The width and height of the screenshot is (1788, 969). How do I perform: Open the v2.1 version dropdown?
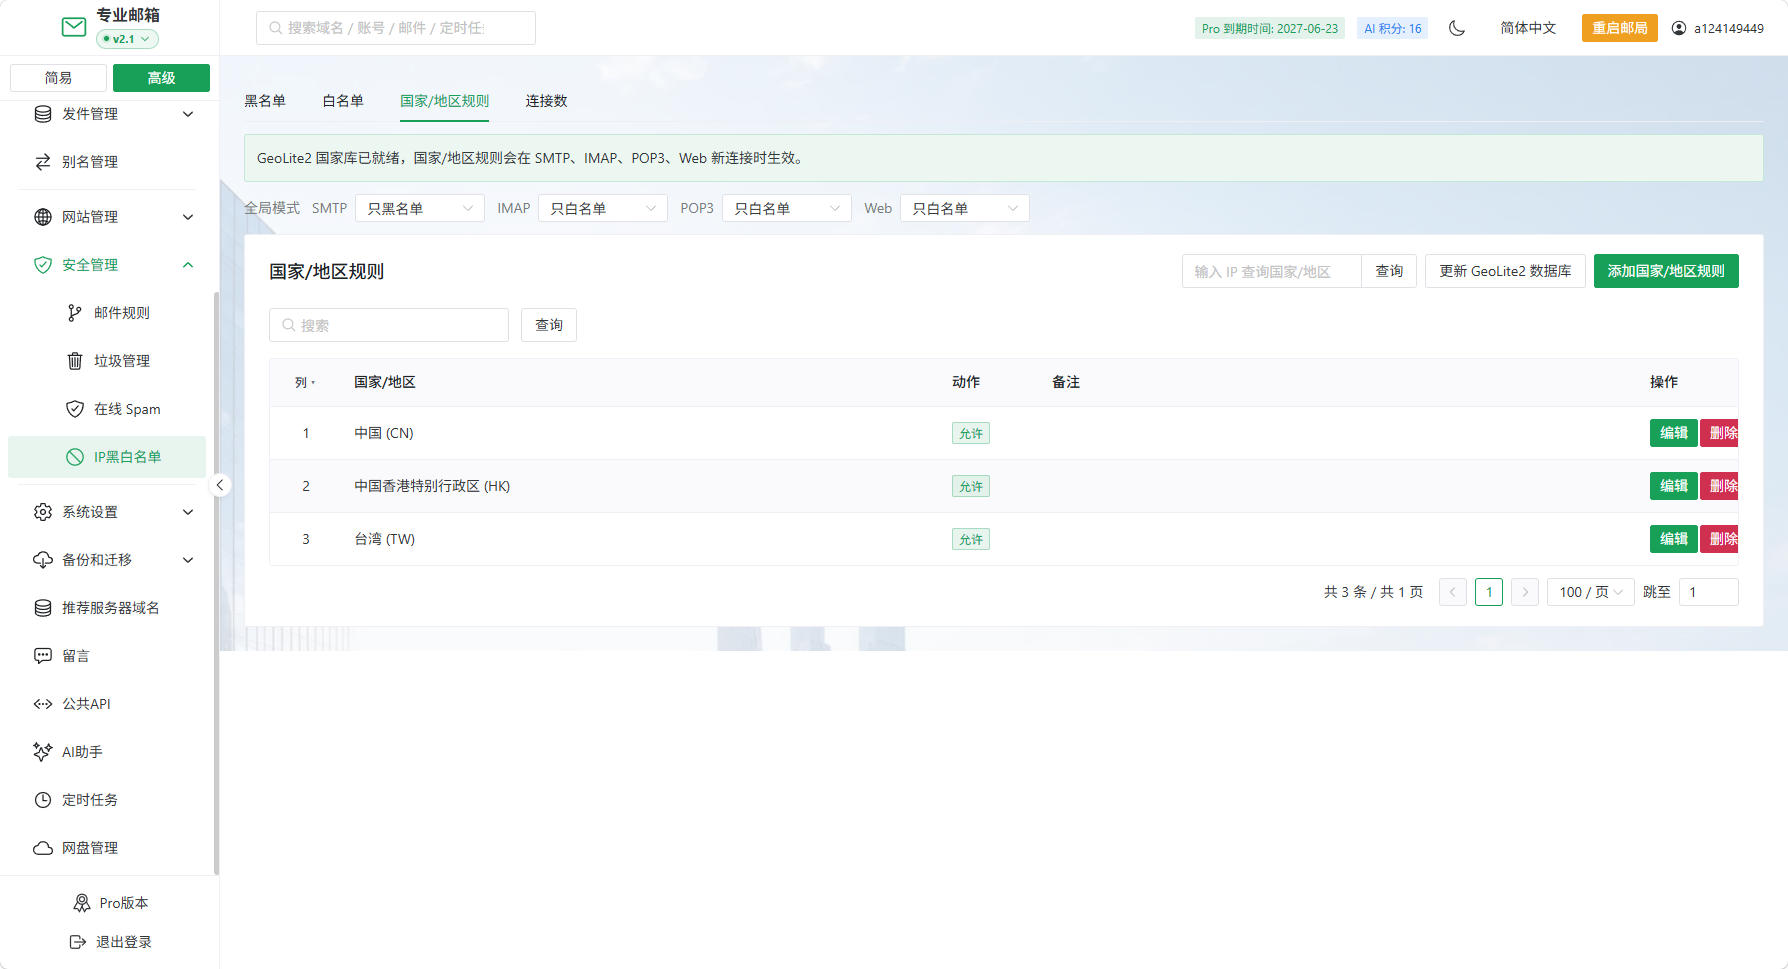click(x=127, y=39)
